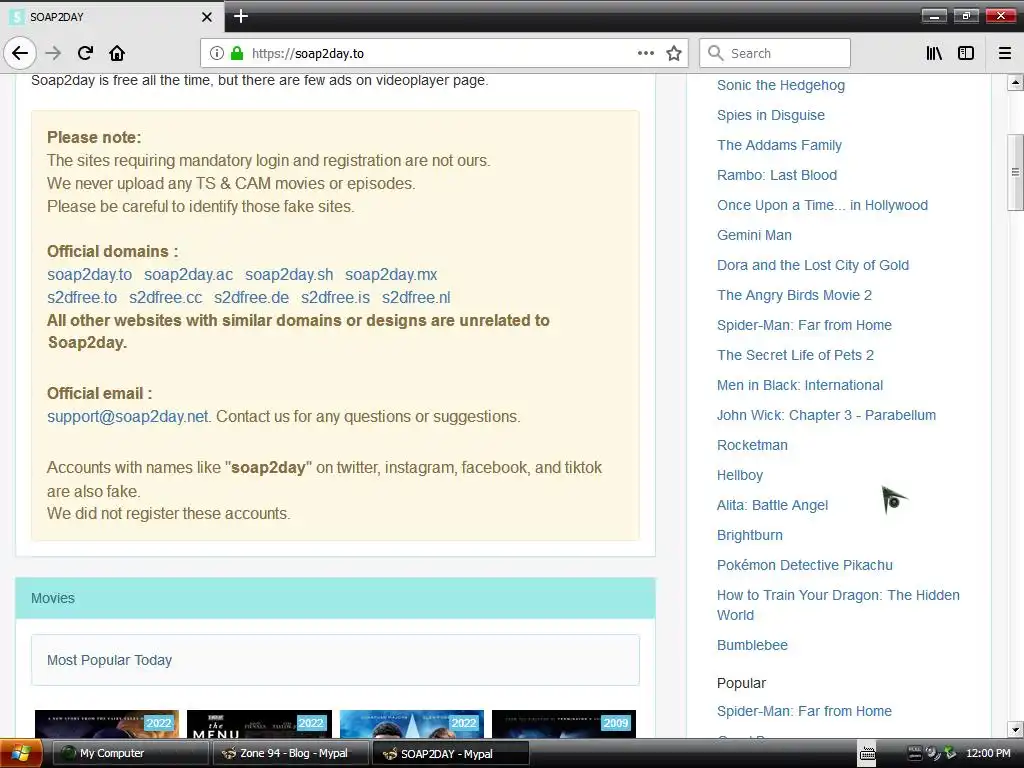The width and height of the screenshot is (1024, 768).
Task: Close the SOAP2DAY tab
Action: 207,17
